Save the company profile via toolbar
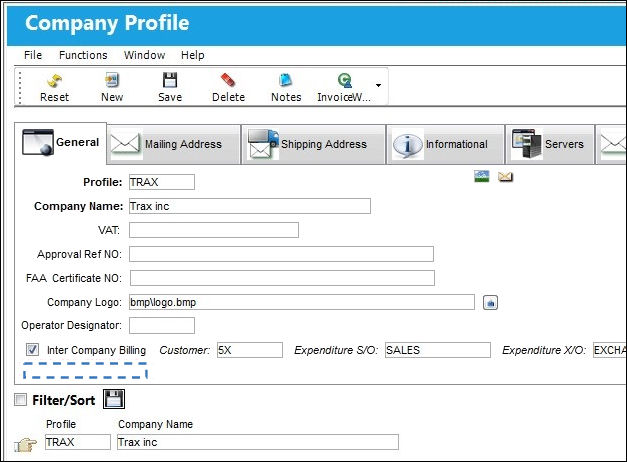The height and width of the screenshot is (462, 627). pyautogui.click(x=170, y=88)
